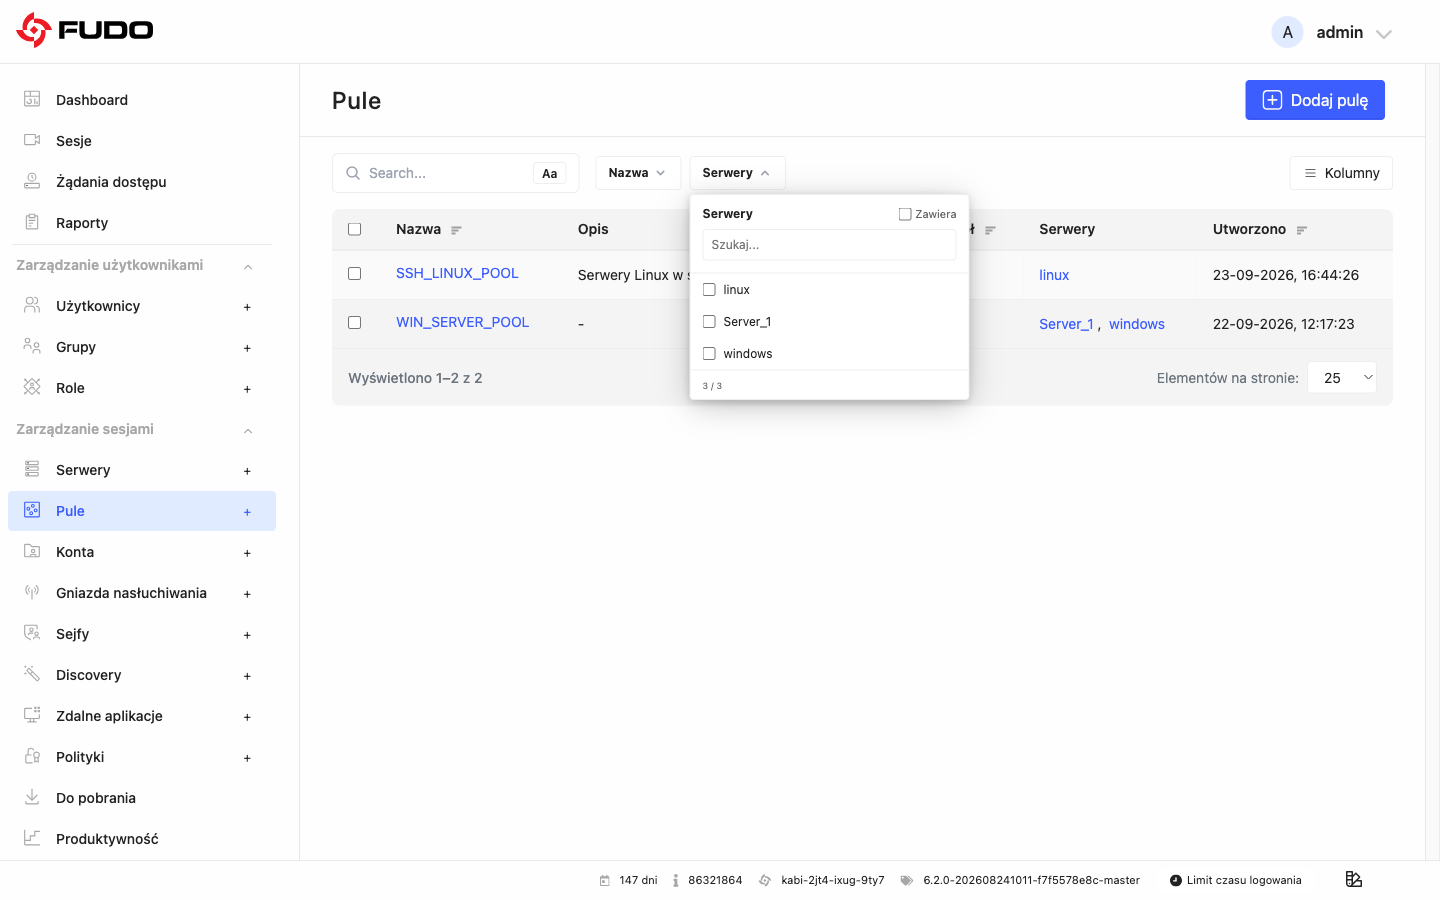Click the Role sidebar icon
Image resolution: width=1440 pixels, height=900 pixels.
[32, 387]
